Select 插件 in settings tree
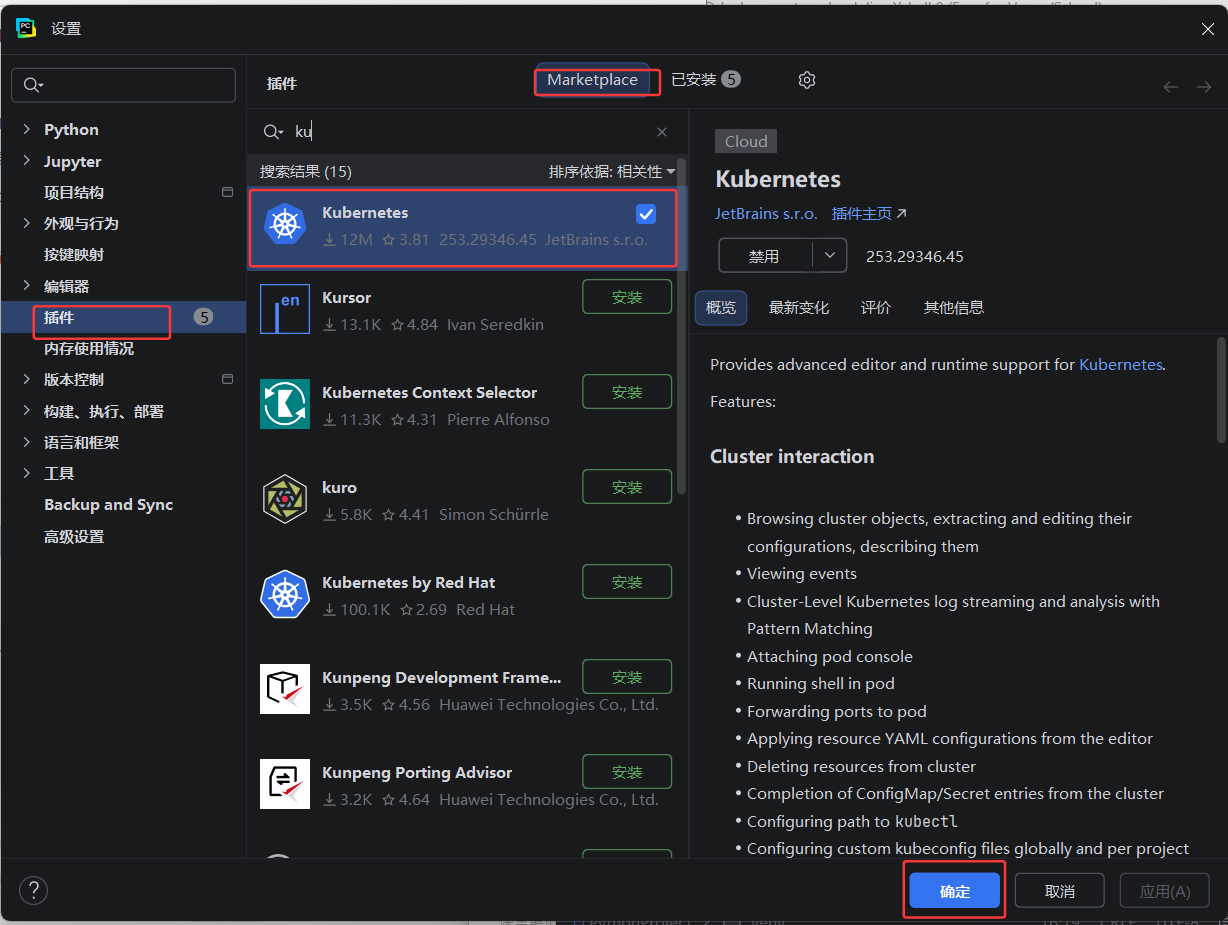 tap(123, 317)
